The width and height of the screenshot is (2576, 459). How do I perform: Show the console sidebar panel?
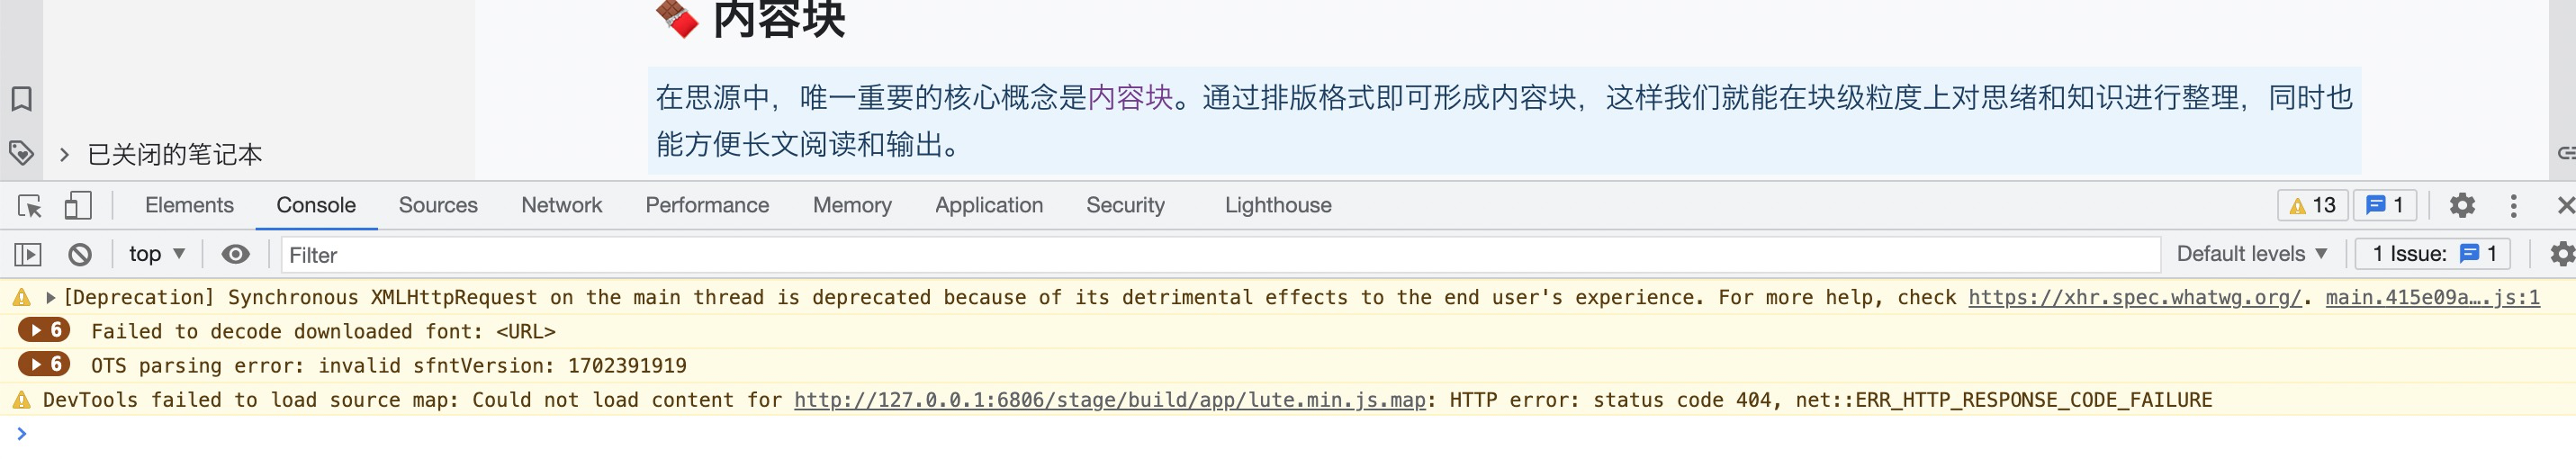[x=28, y=255]
